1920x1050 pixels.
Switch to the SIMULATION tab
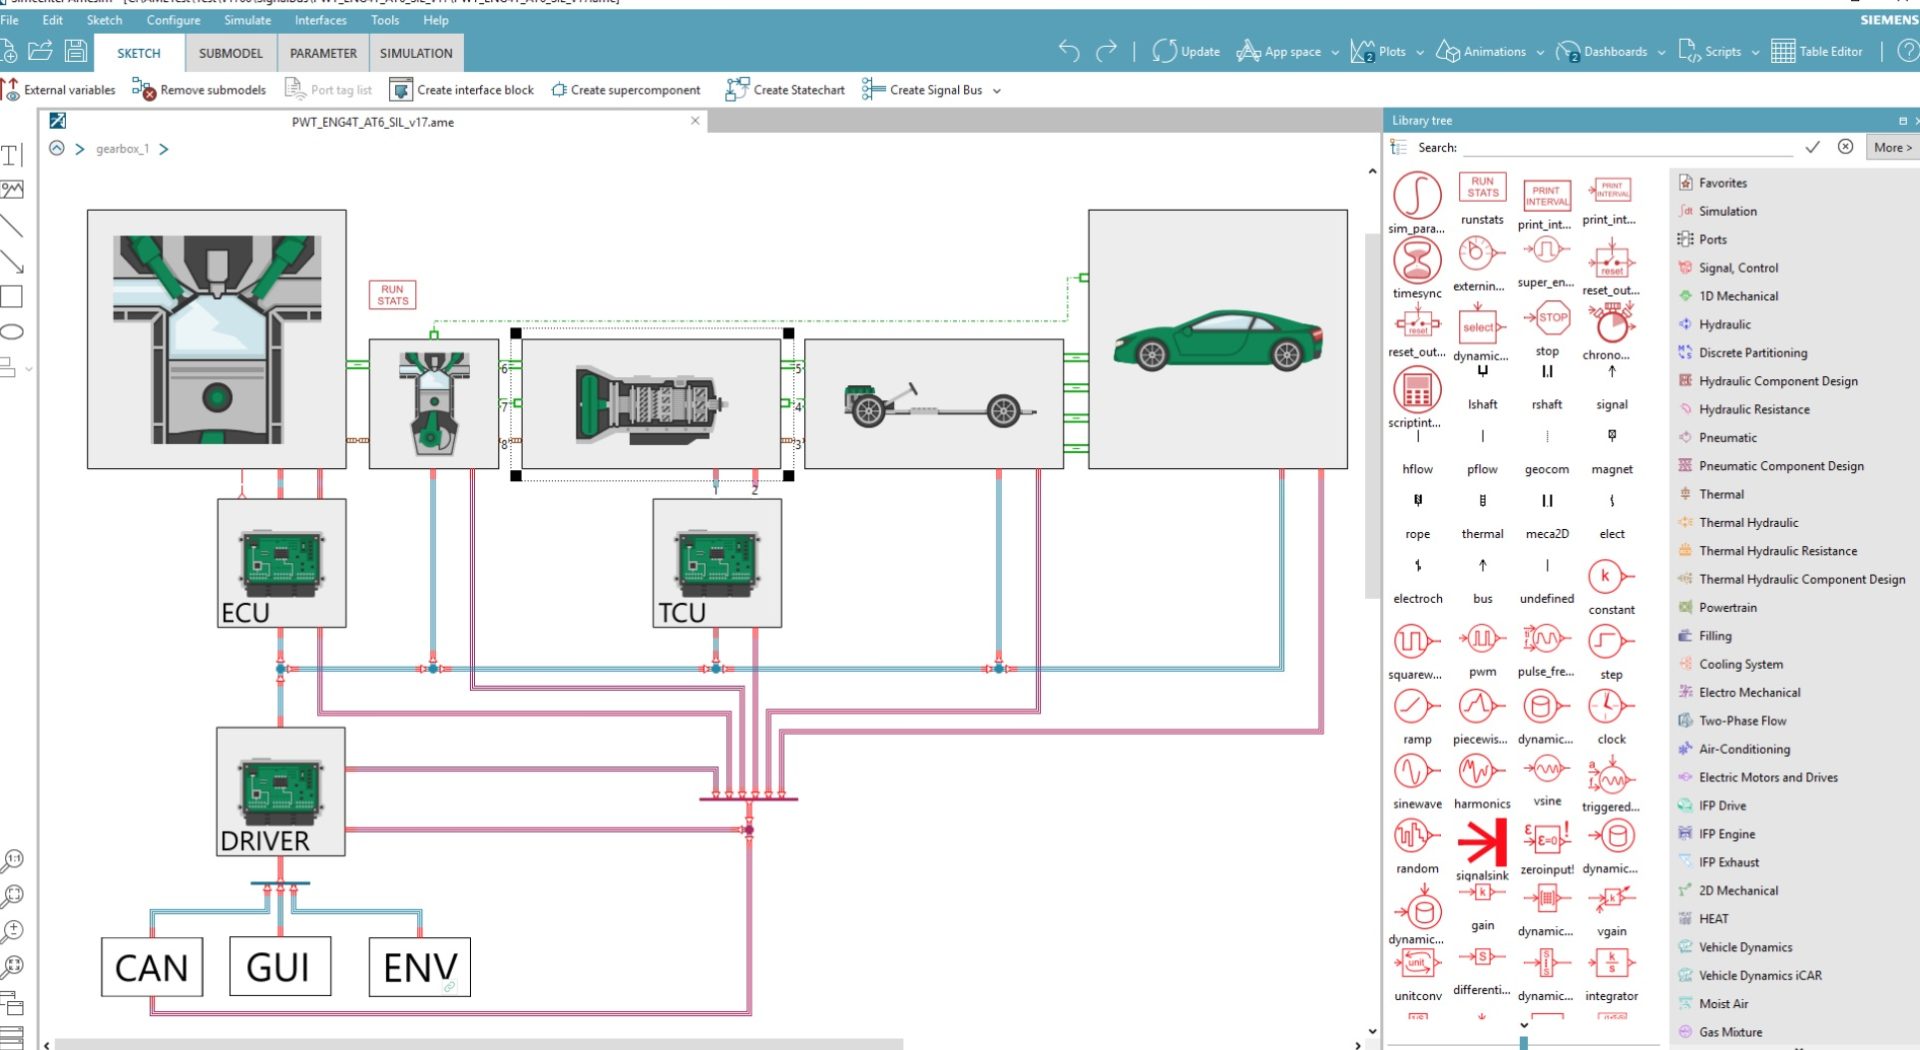pyautogui.click(x=415, y=53)
